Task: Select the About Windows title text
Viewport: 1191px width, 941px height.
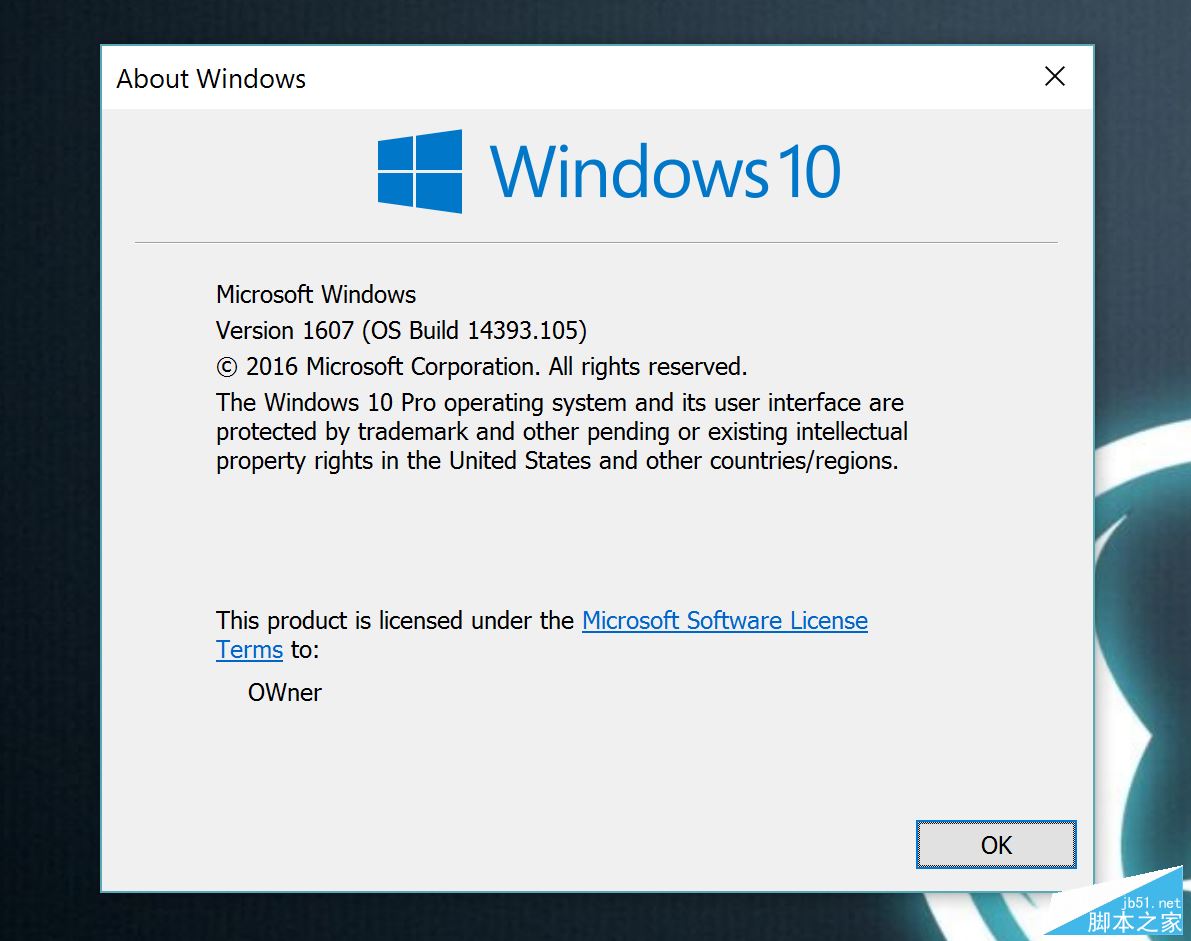Action: [210, 78]
